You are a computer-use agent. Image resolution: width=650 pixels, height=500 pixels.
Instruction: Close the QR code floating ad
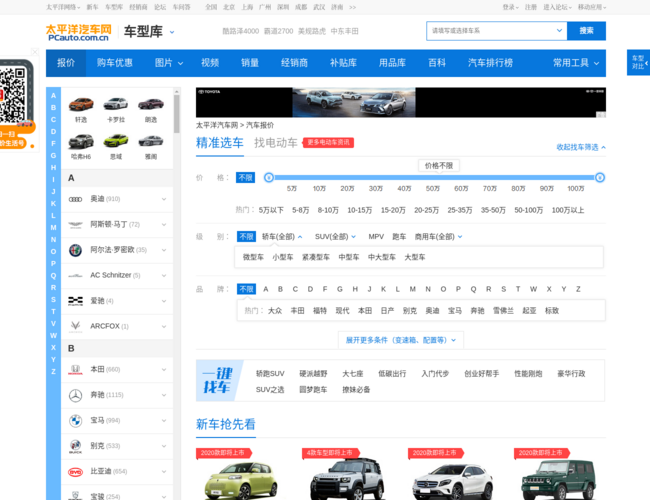35,52
